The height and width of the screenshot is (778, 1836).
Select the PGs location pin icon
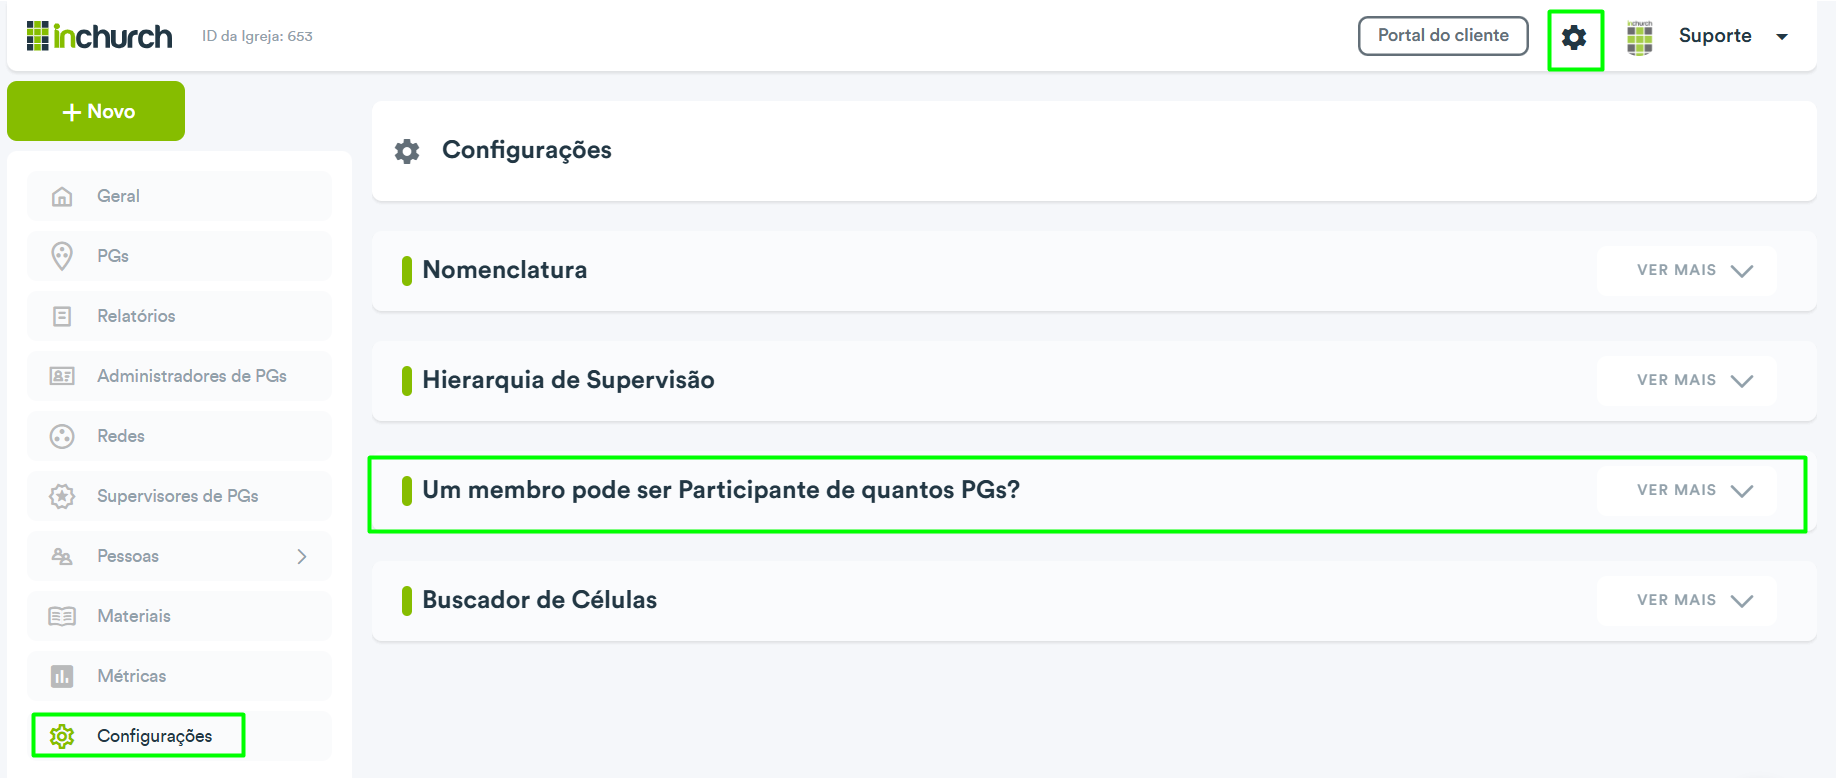(62, 256)
